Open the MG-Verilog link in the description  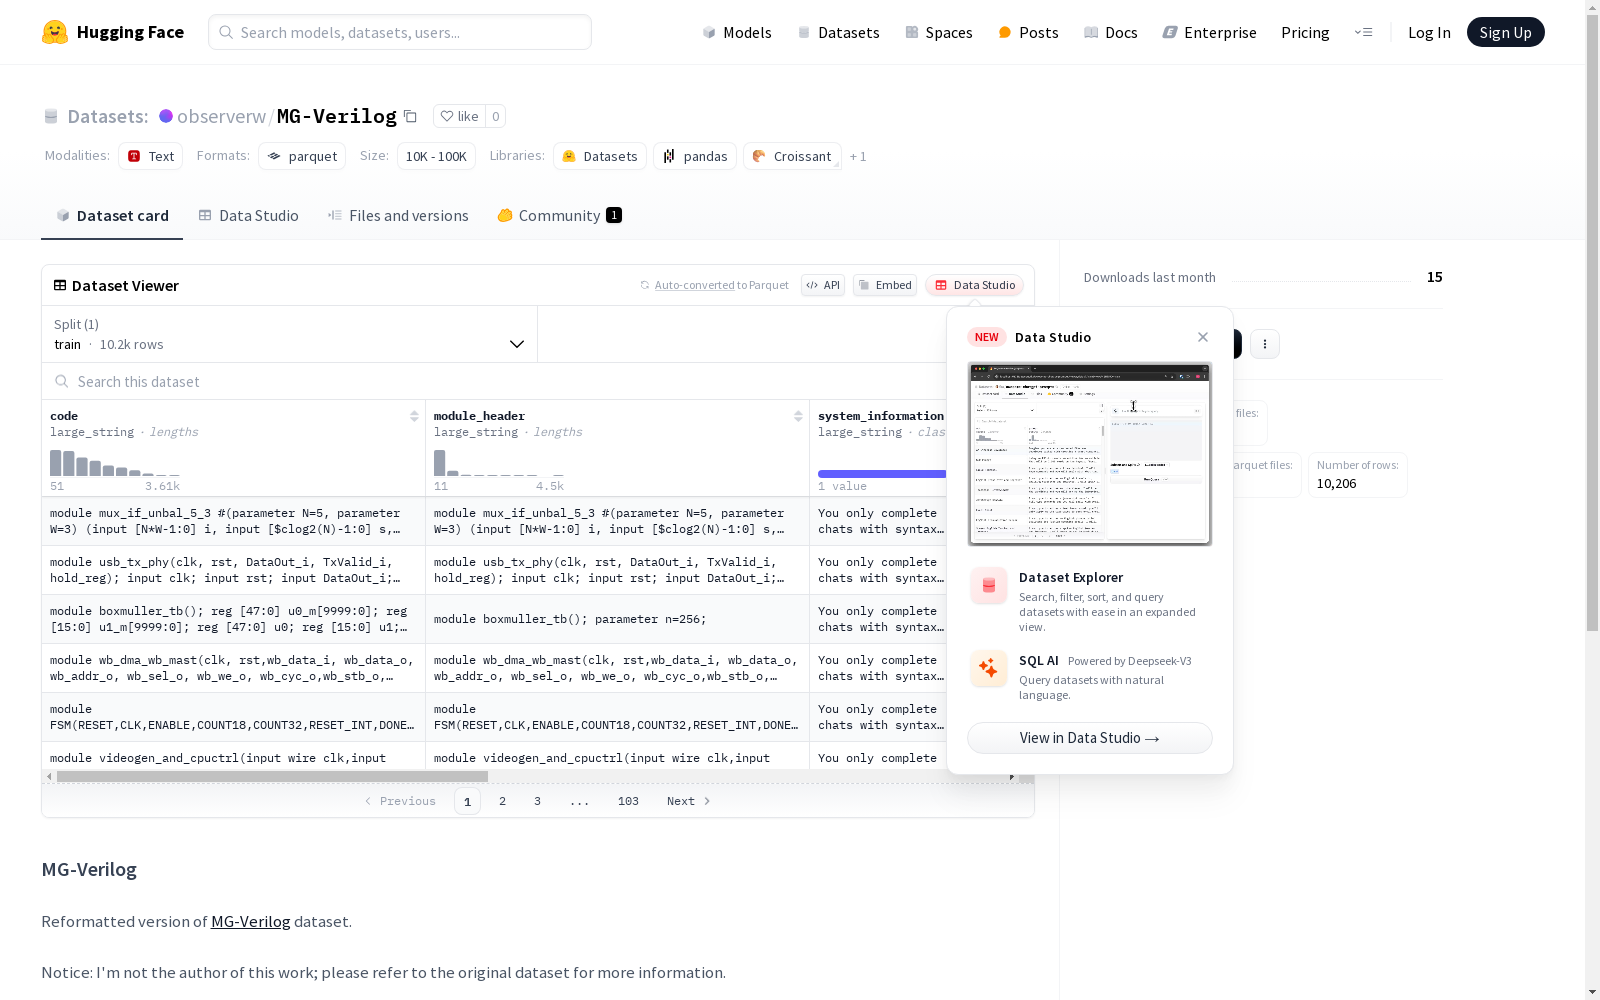(x=250, y=921)
